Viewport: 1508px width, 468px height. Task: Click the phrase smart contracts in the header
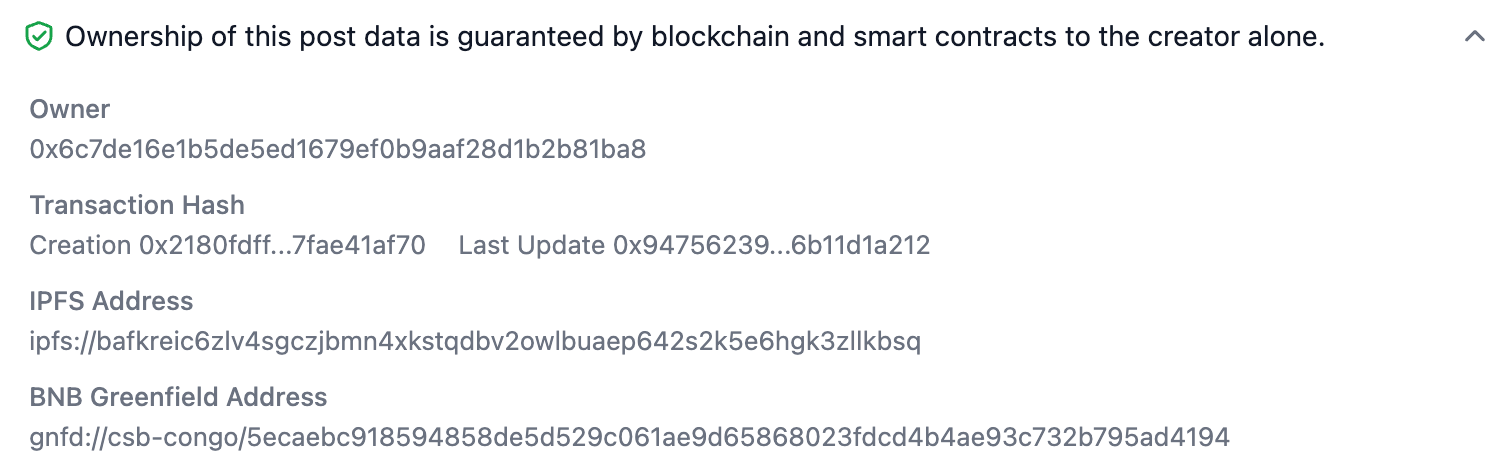pos(926,38)
